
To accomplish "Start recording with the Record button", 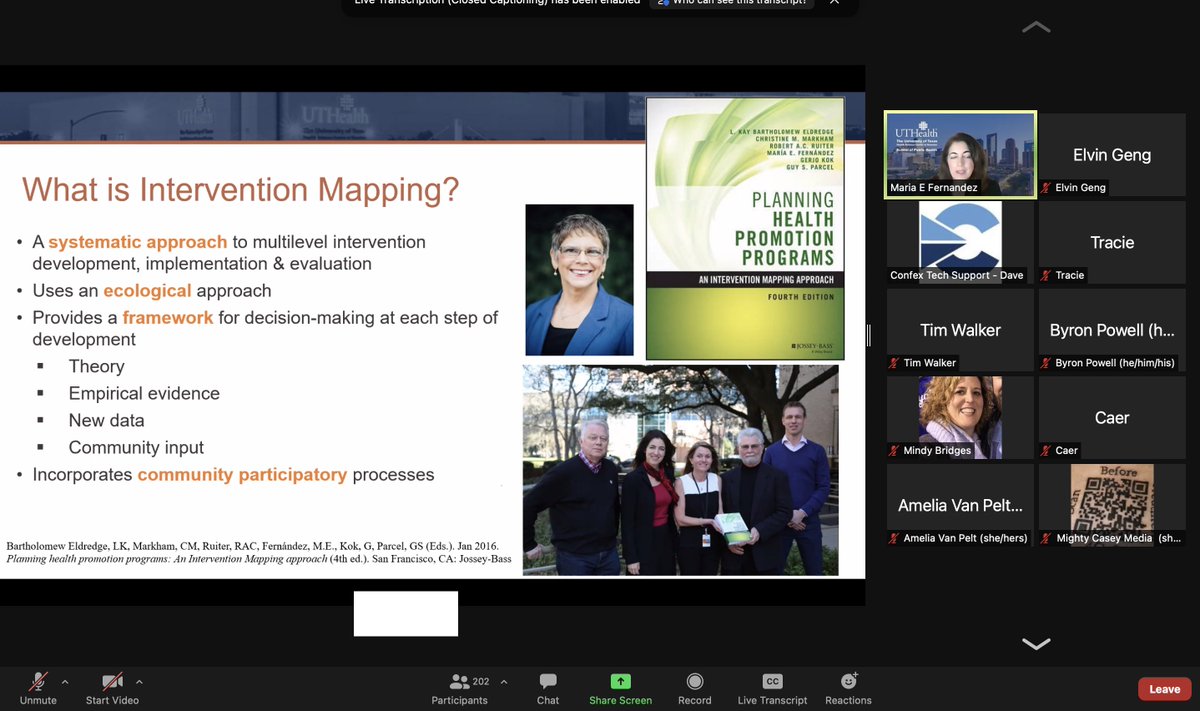I will (x=695, y=688).
